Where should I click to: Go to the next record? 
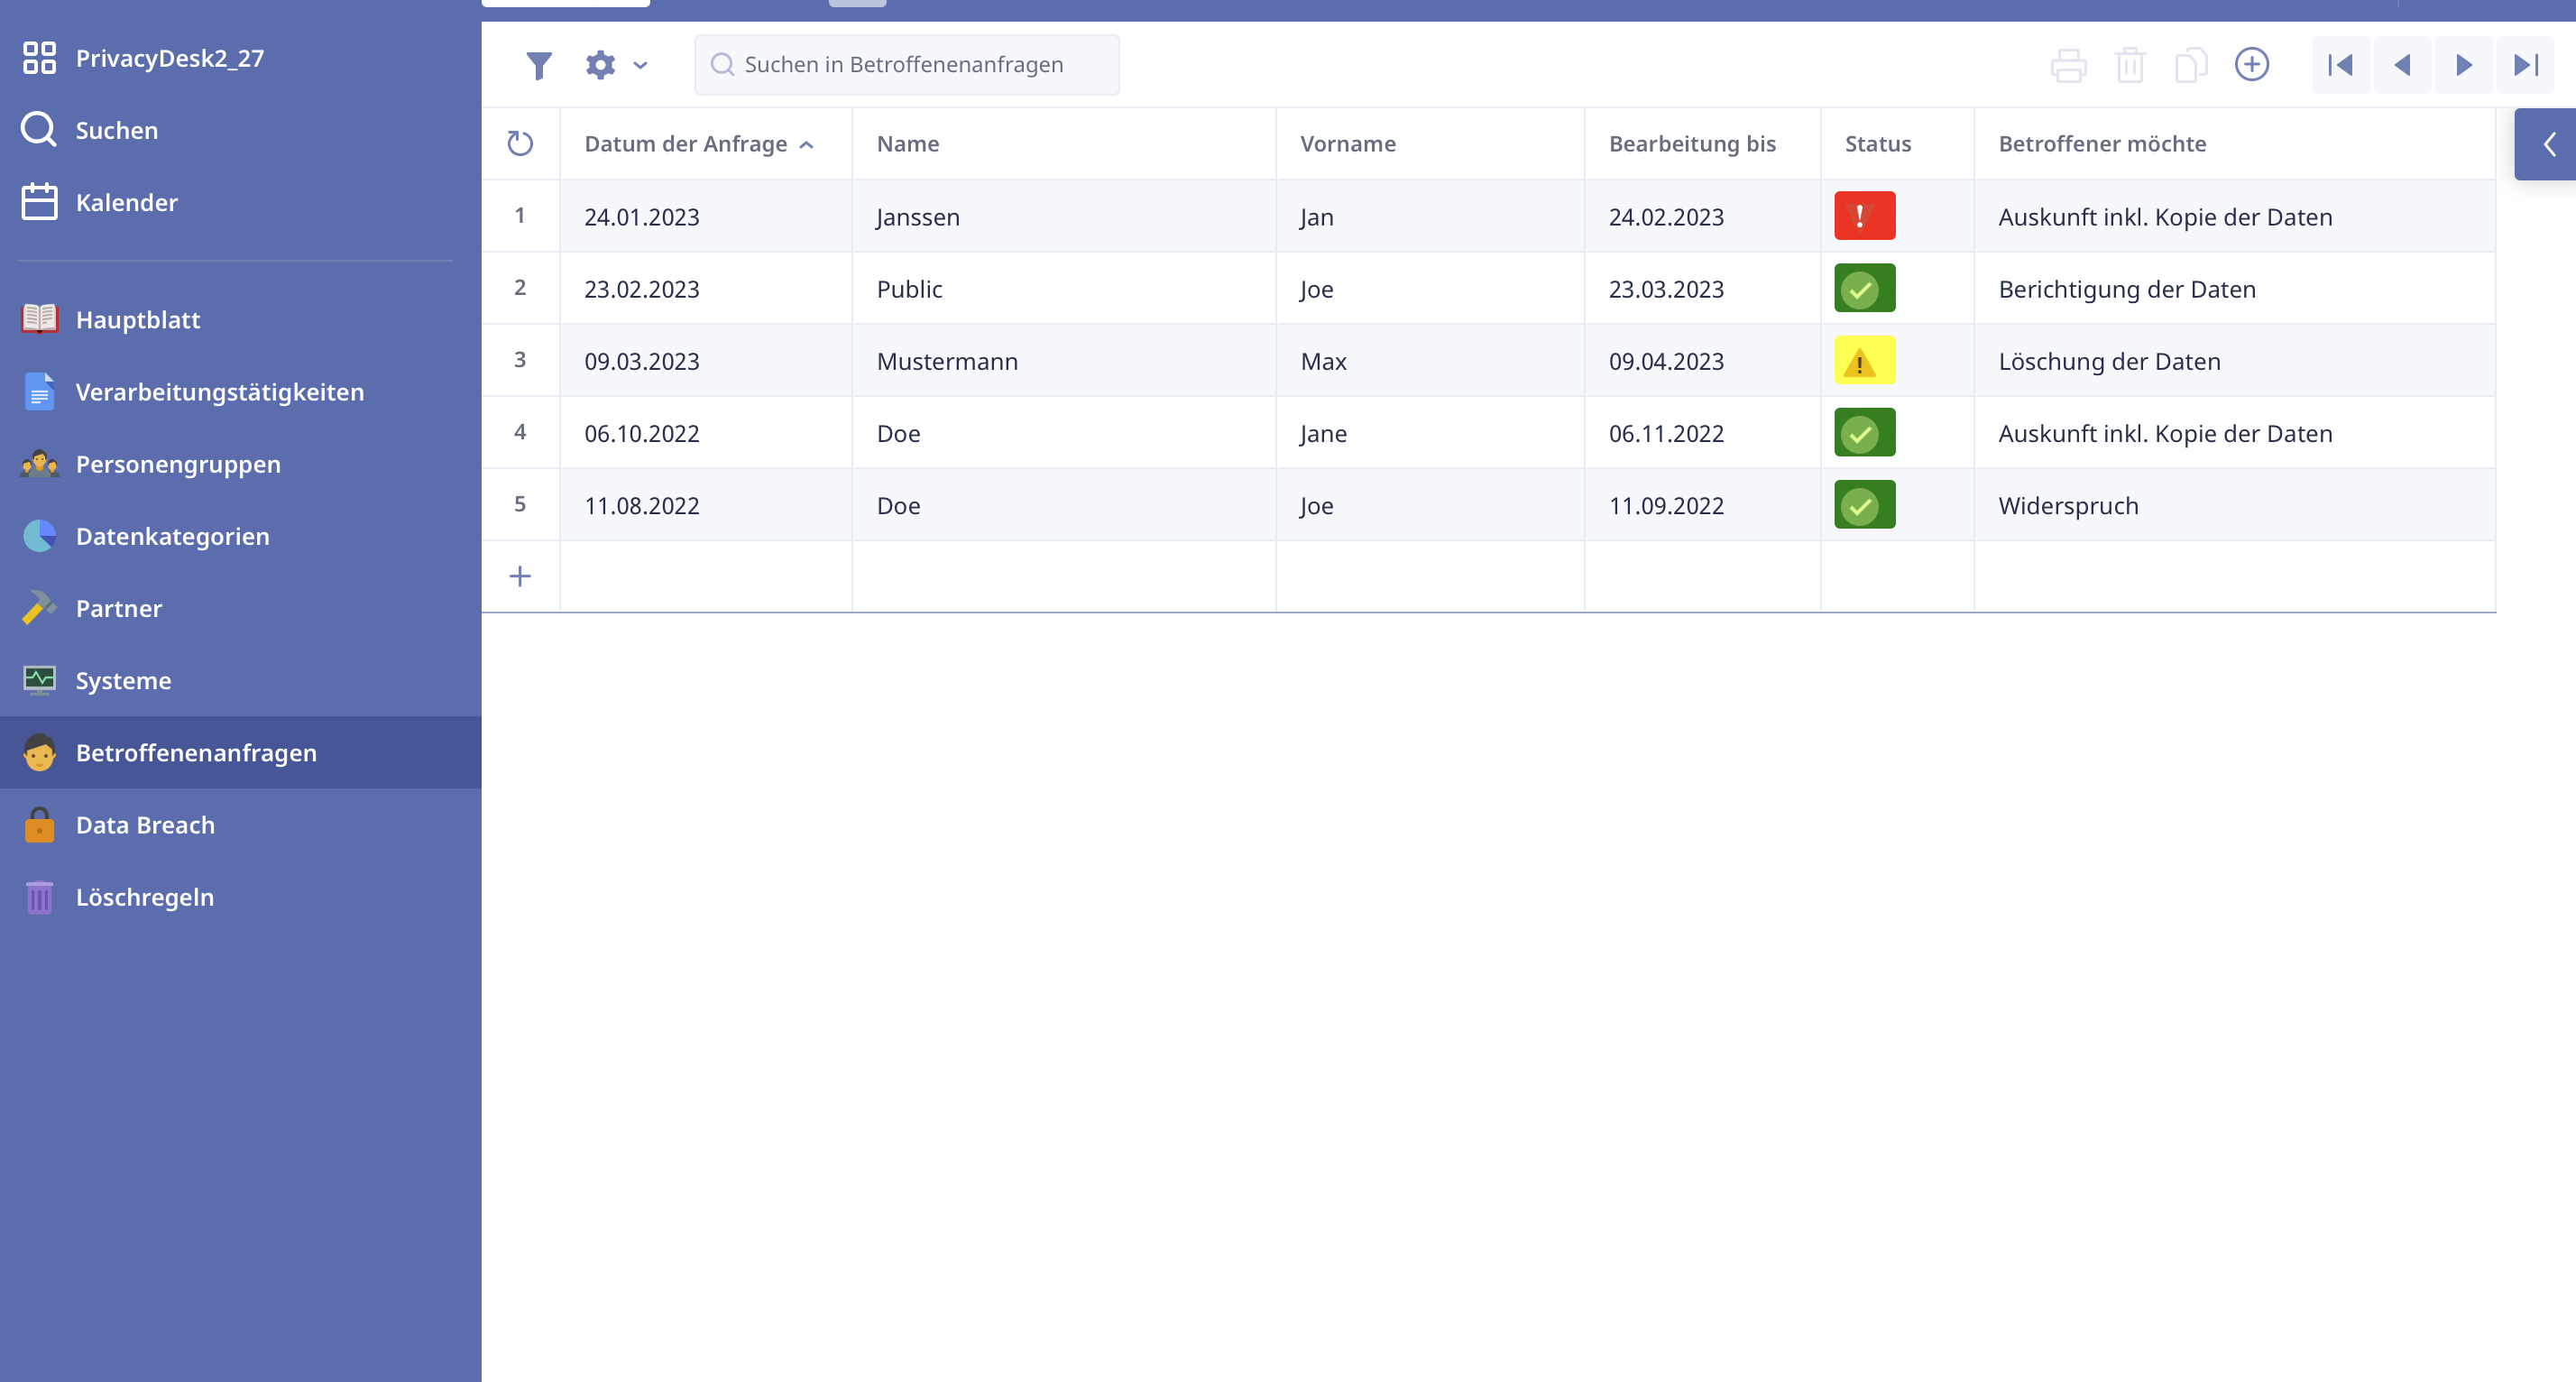click(2463, 65)
